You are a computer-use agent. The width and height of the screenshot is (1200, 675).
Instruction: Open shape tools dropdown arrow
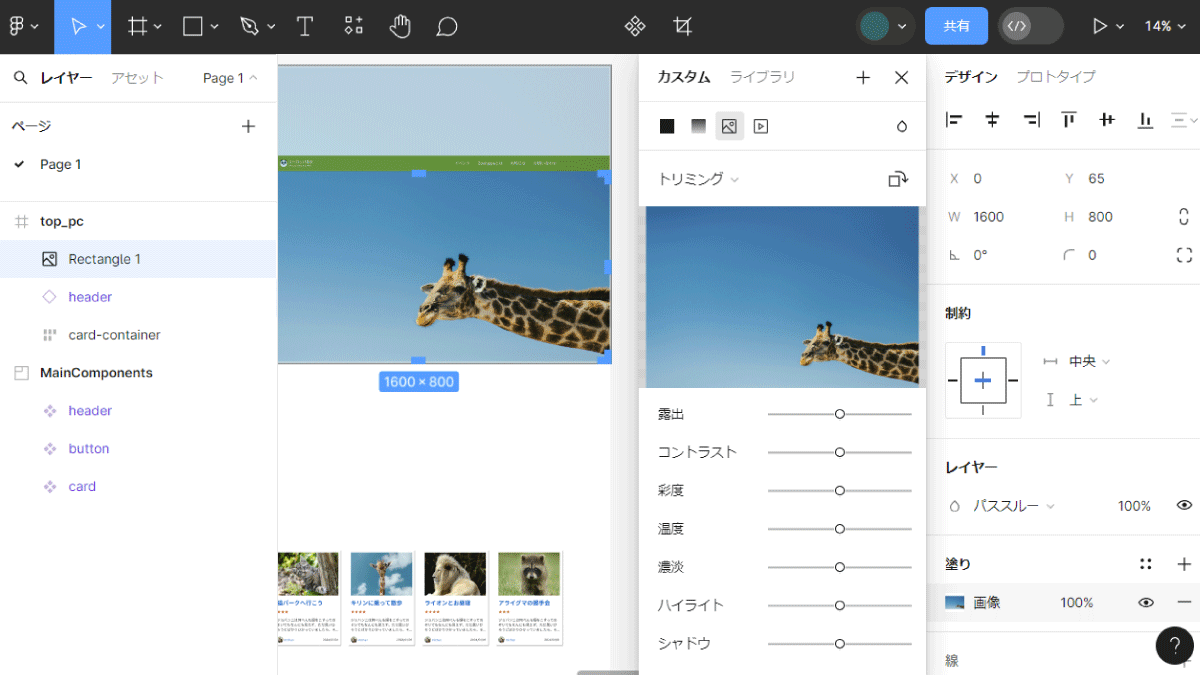(x=214, y=27)
